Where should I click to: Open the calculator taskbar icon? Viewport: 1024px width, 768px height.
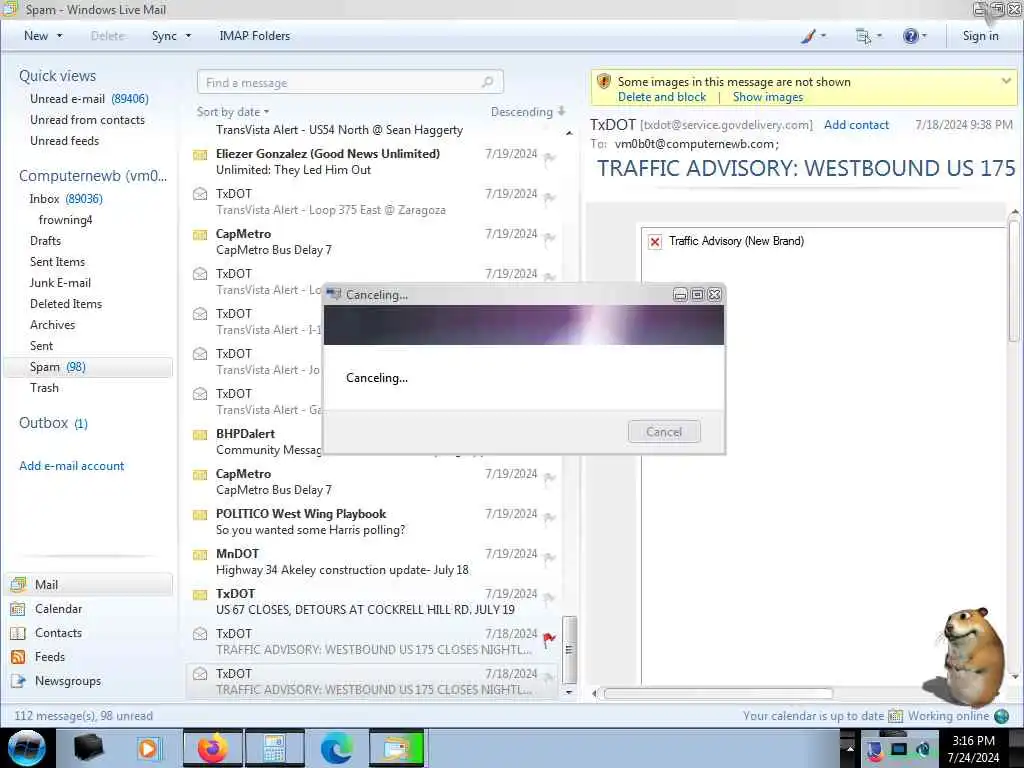274,748
